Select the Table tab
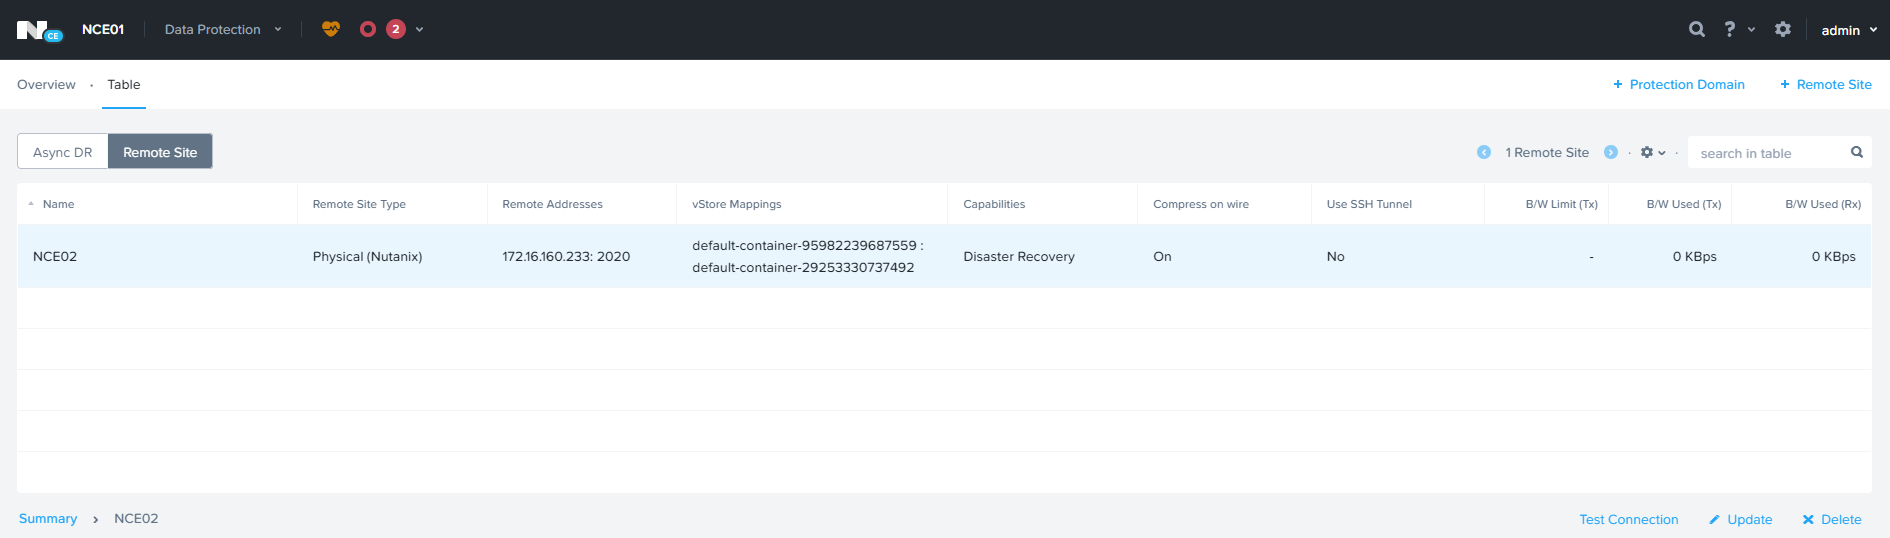Image resolution: width=1890 pixels, height=538 pixels. click(x=124, y=85)
